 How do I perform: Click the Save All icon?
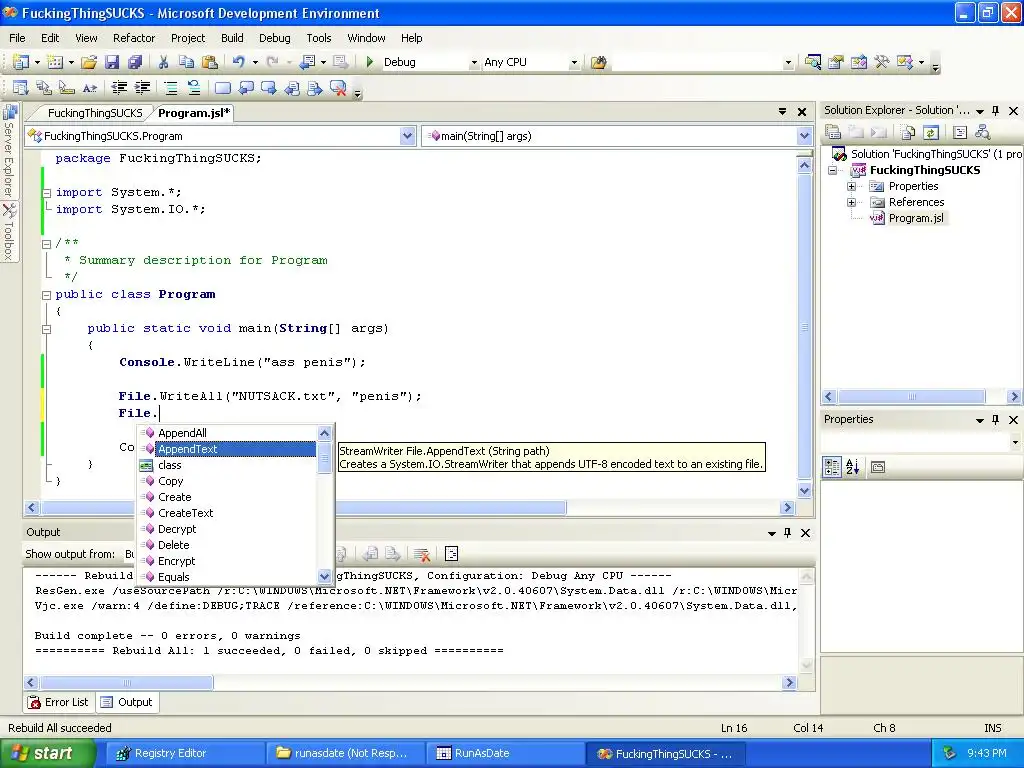click(x=135, y=62)
